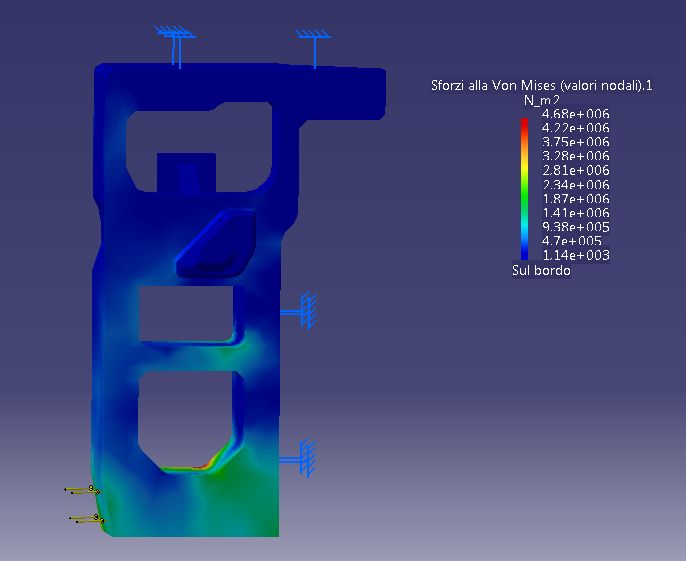Screen dimensions: 686x561
Task: Click the N_m2 unit label
Action: [542, 100]
